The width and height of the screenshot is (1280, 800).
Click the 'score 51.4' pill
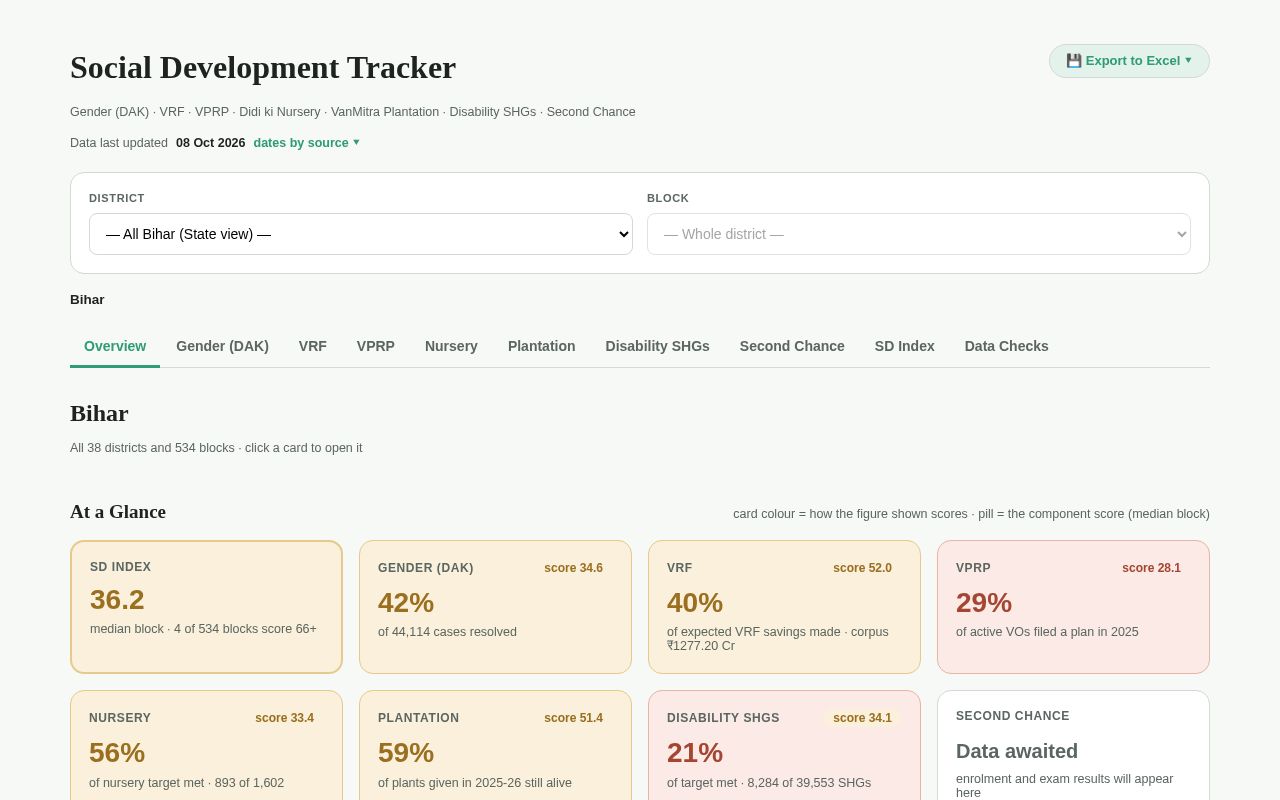click(x=573, y=718)
